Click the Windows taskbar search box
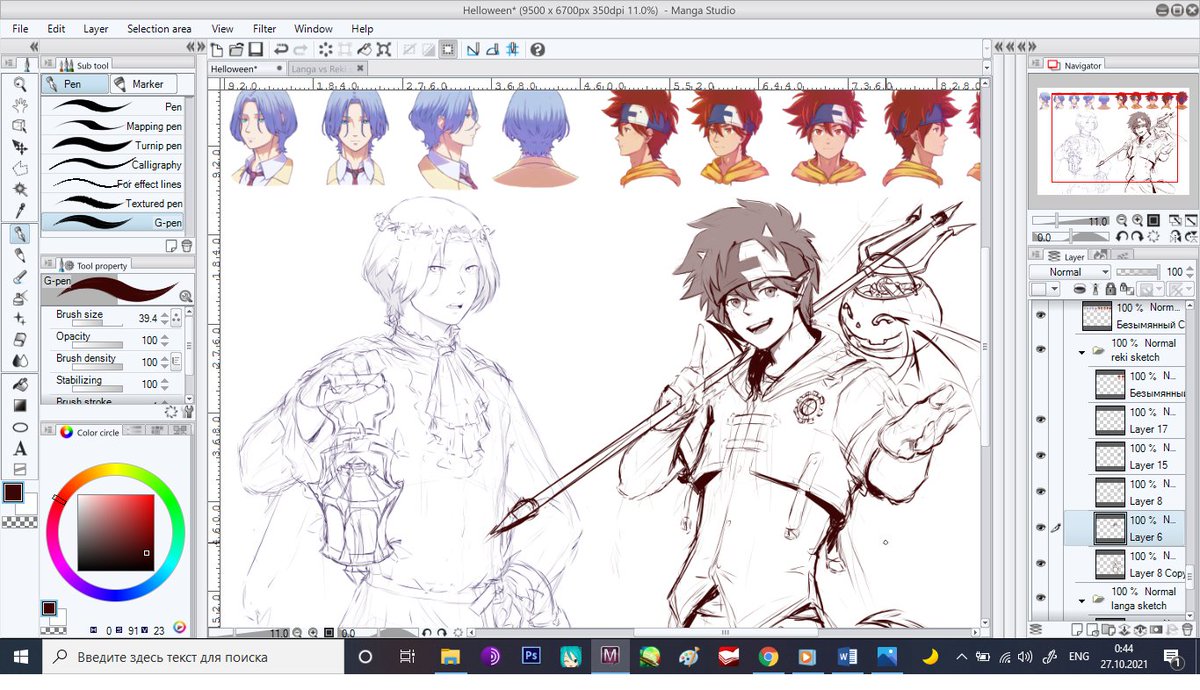Image resolution: width=1200 pixels, height=690 pixels. 192,657
